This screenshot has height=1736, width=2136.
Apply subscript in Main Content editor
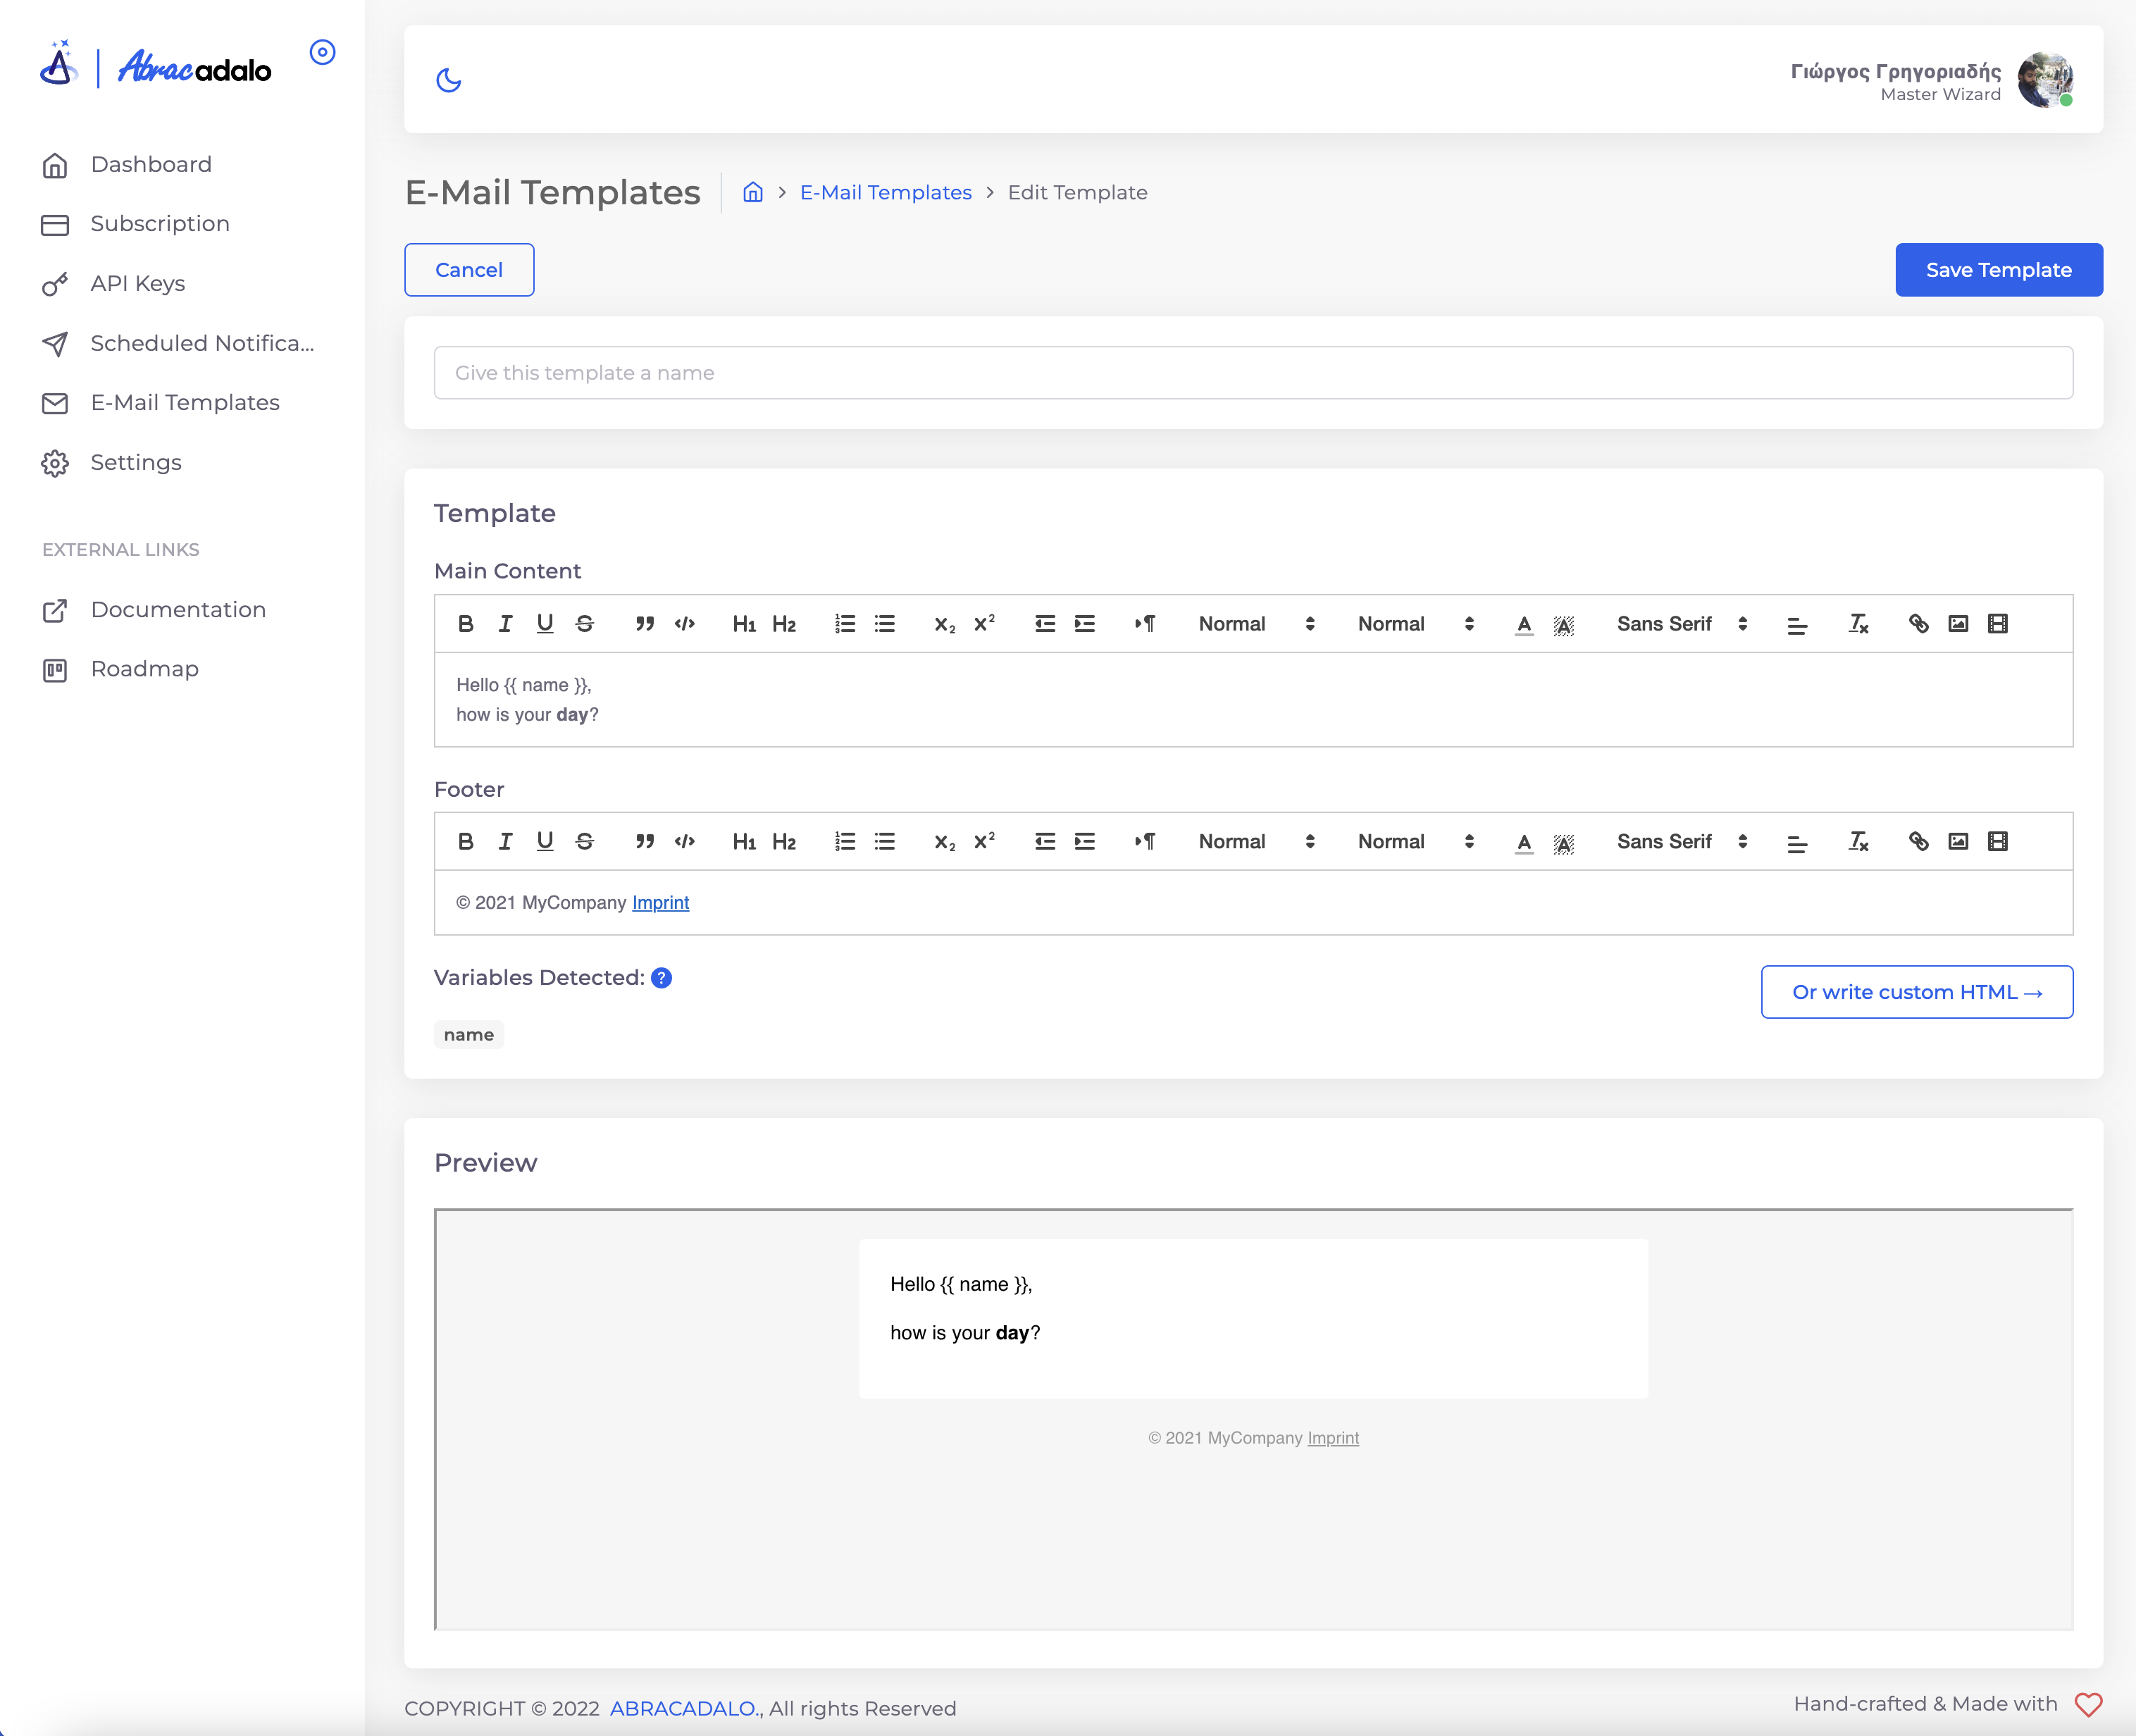coord(945,624)
